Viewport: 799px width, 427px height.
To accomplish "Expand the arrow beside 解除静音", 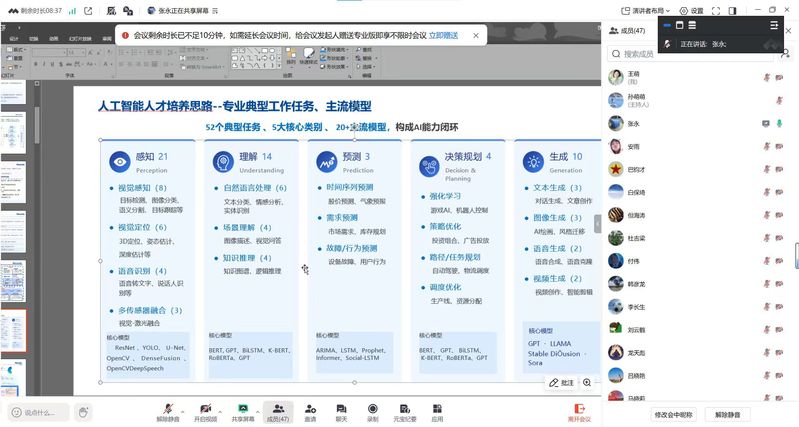I will tap(182, 408).
